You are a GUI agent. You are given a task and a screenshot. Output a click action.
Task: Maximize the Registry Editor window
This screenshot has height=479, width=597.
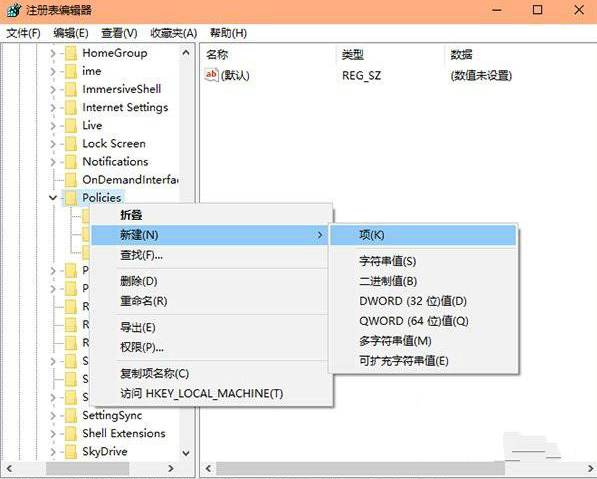537,10
